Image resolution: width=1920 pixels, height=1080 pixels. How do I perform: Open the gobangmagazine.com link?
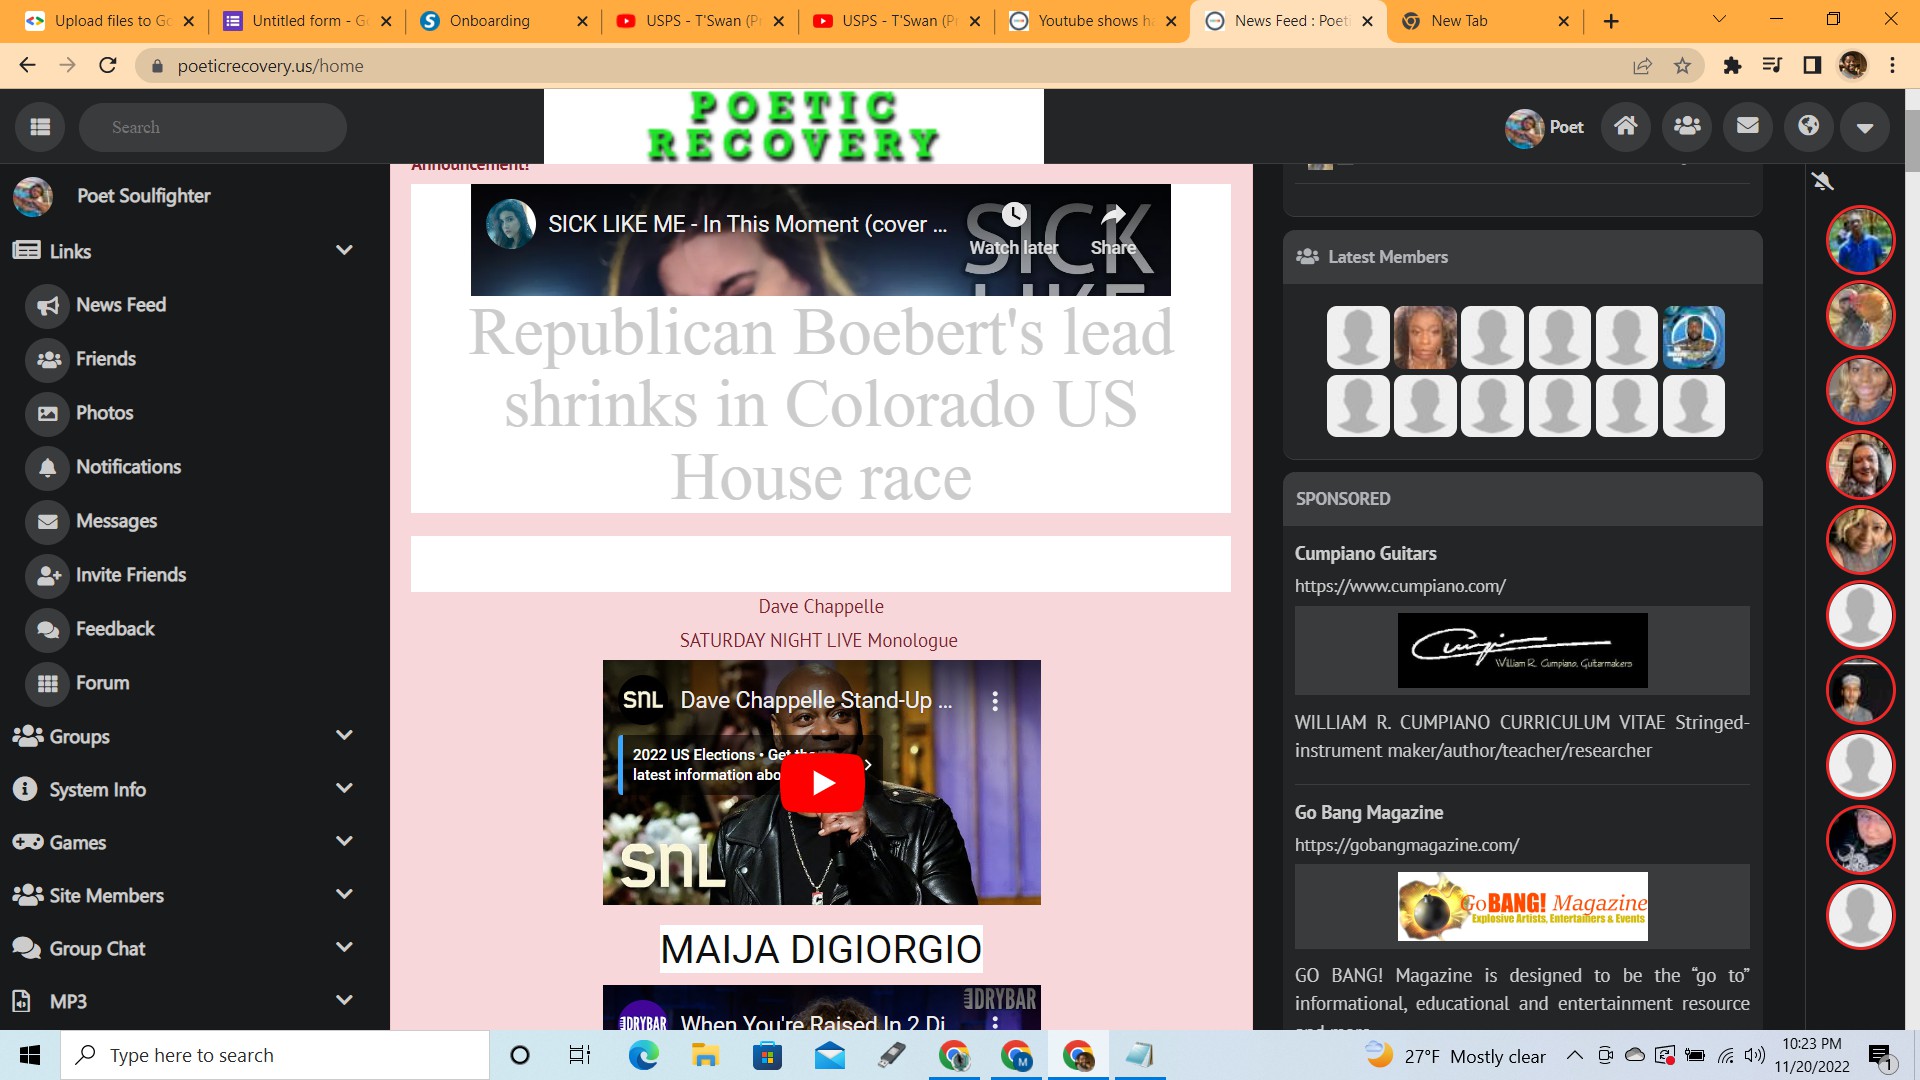[x=1406, y=845]
